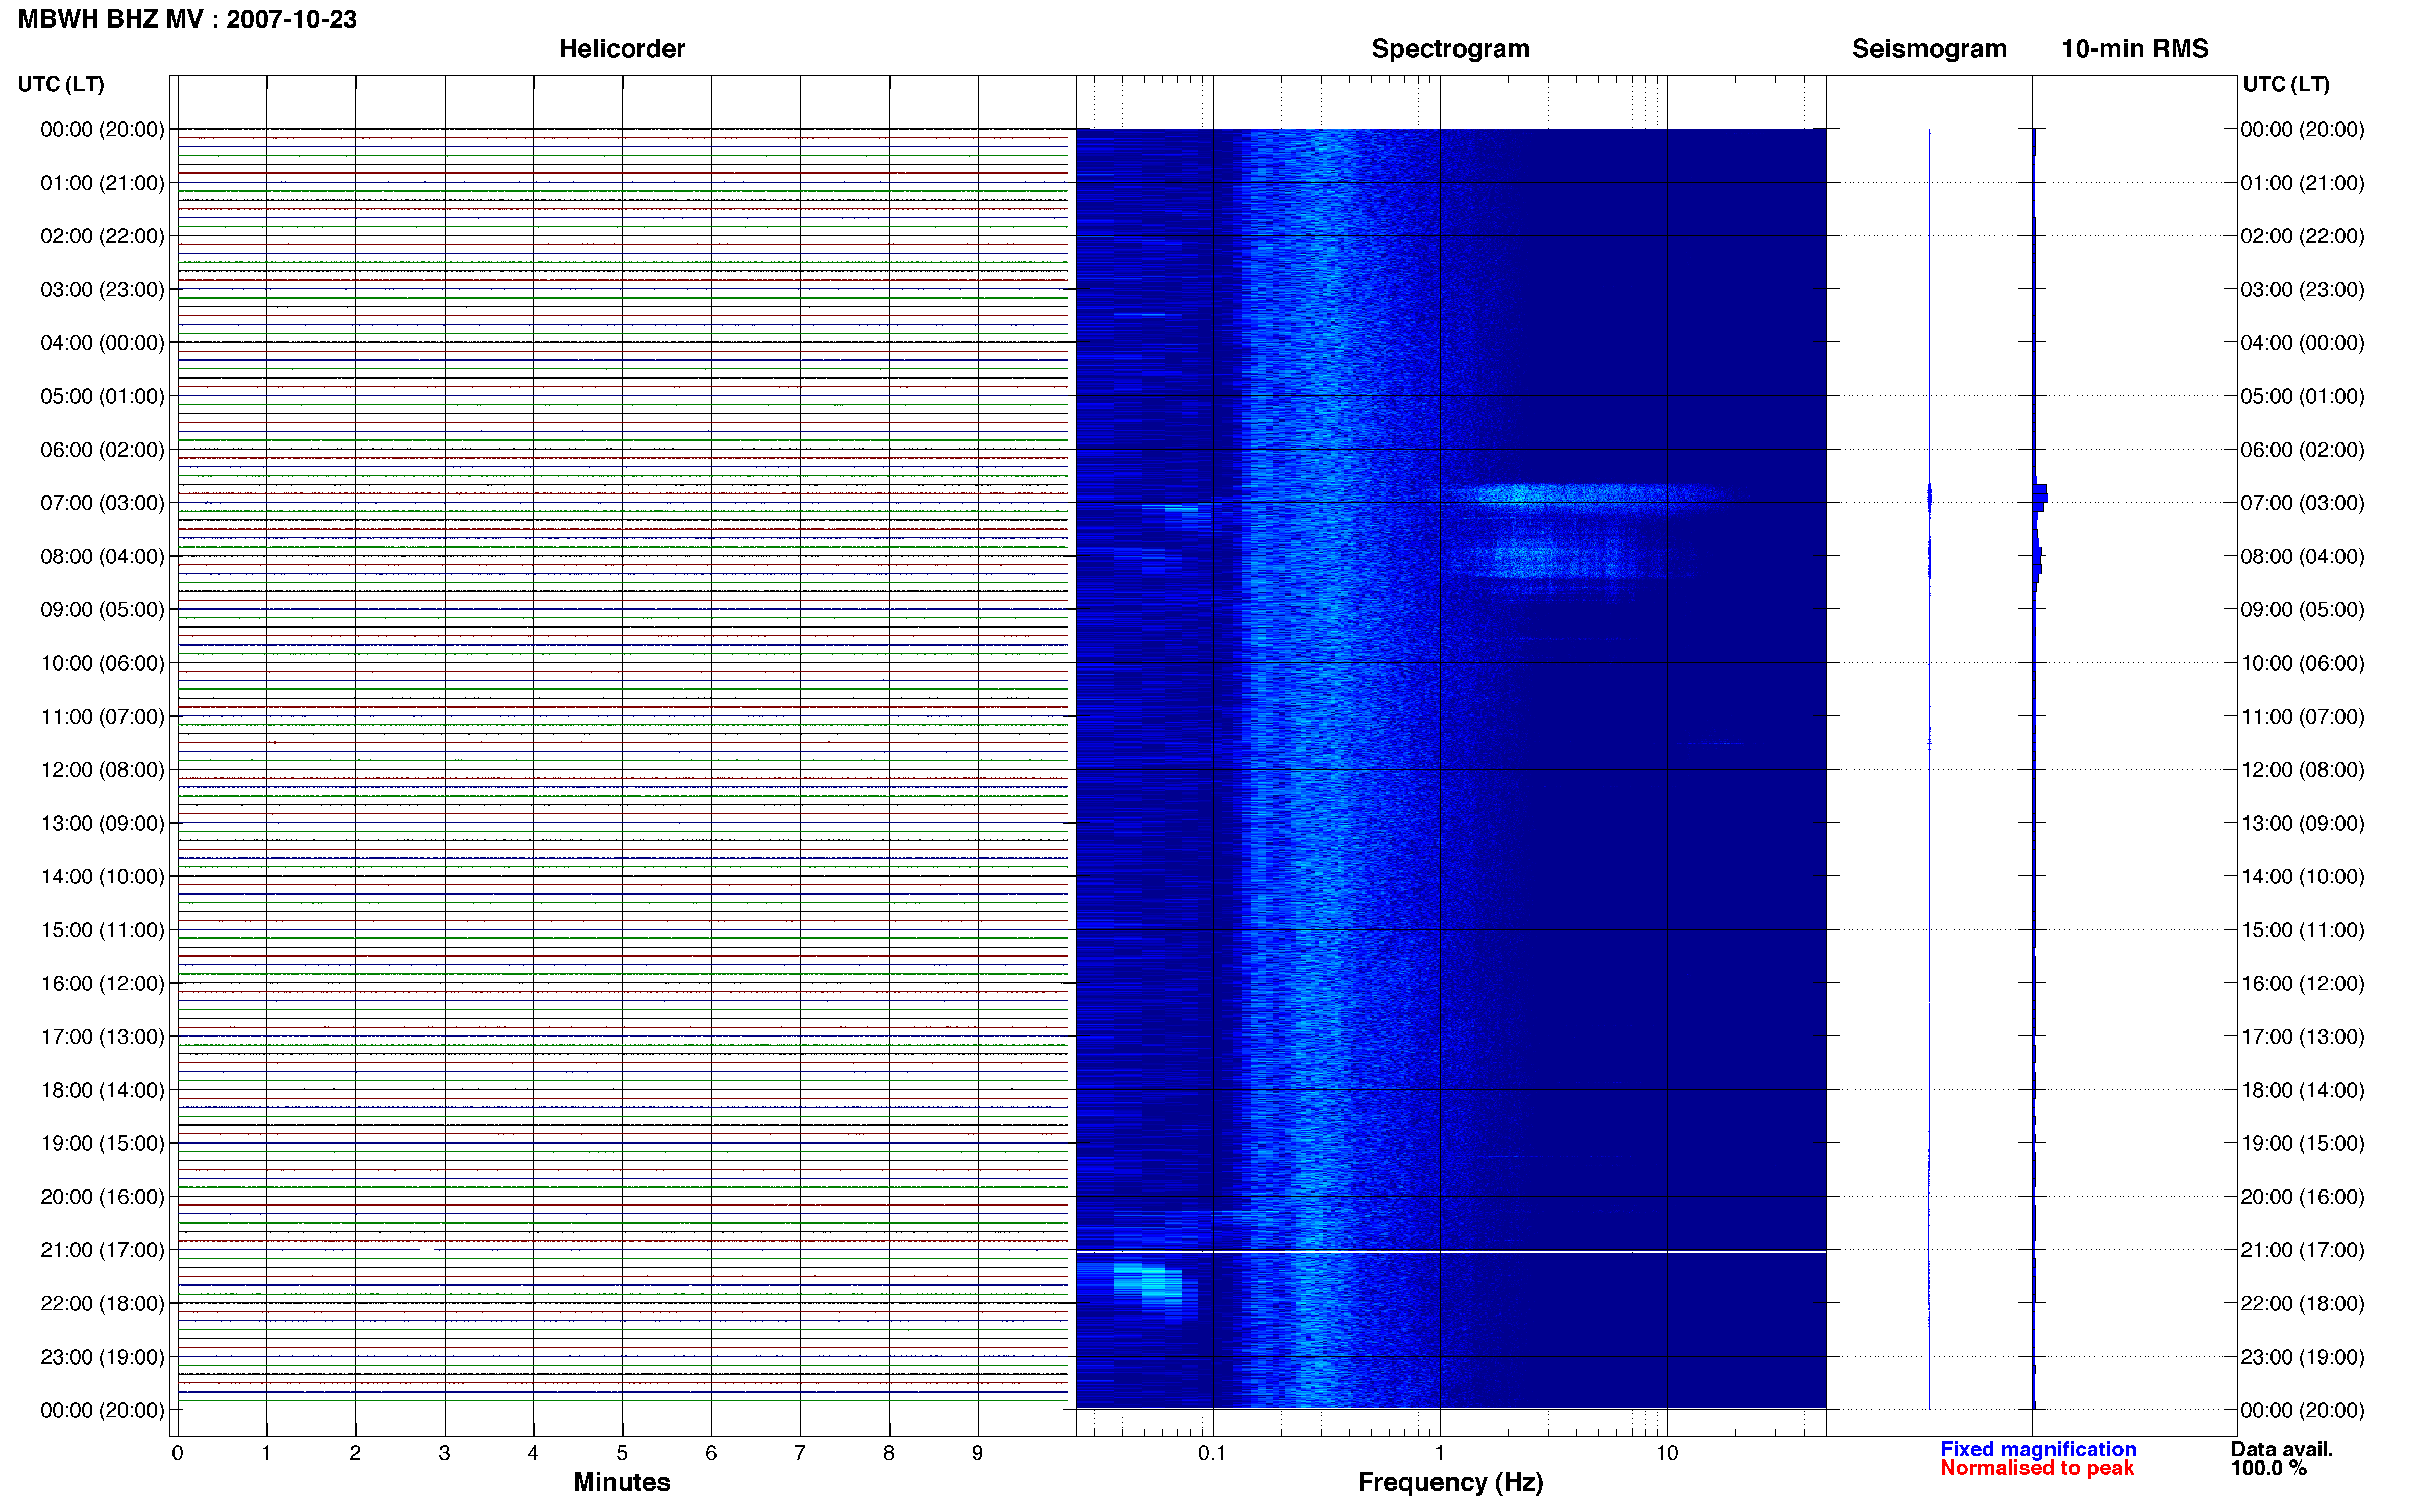
Task: Click right time label '03:00 (23:00)'
Action: click(2302, 290)
